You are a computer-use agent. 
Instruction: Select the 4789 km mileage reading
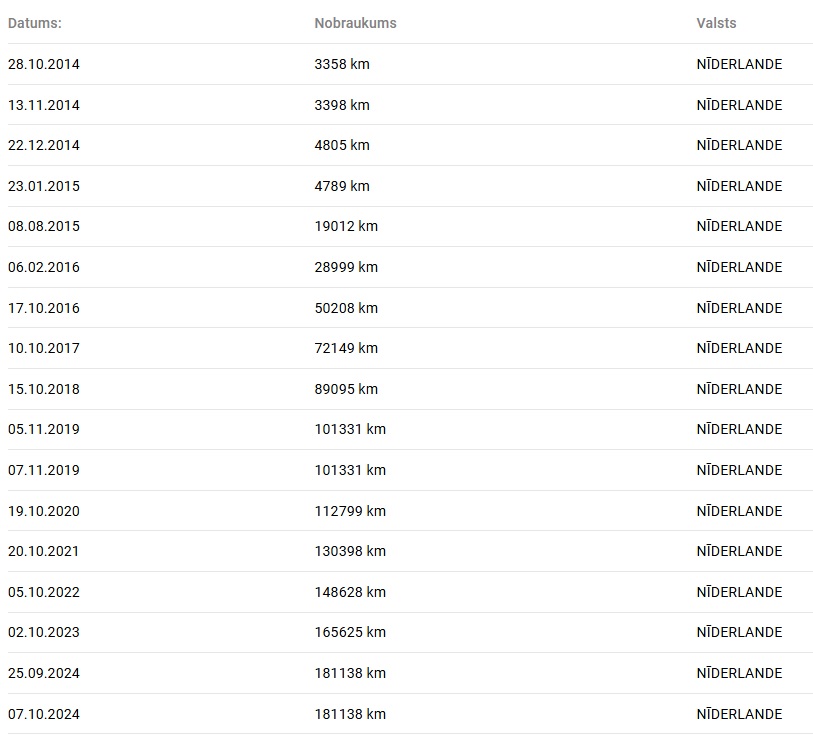(x=342, y=186)
